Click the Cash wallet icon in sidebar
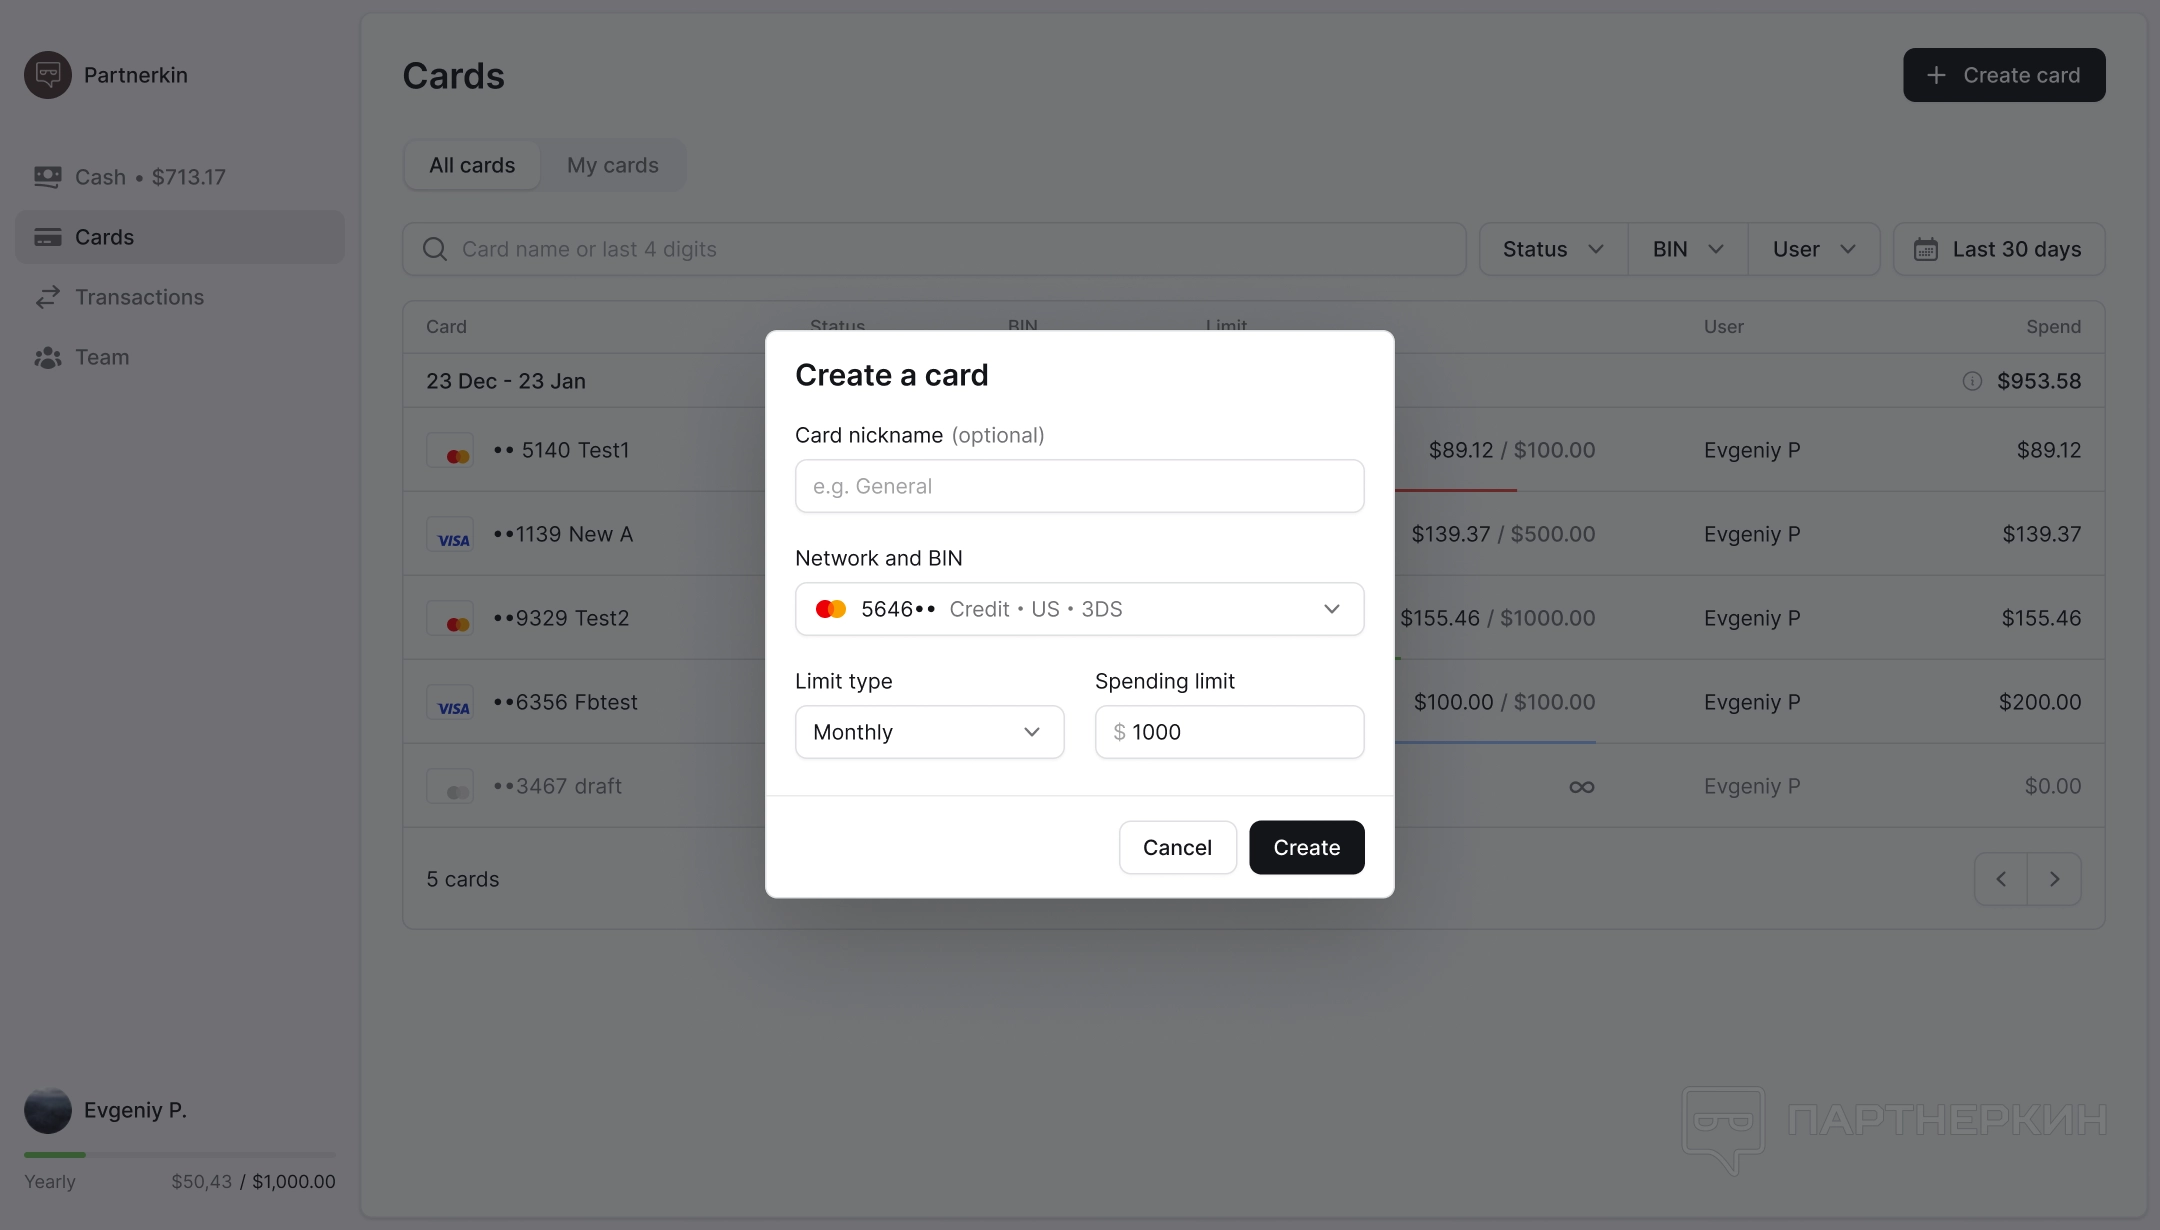Viewport: 2160px width, 1230px height. point(47,177)
